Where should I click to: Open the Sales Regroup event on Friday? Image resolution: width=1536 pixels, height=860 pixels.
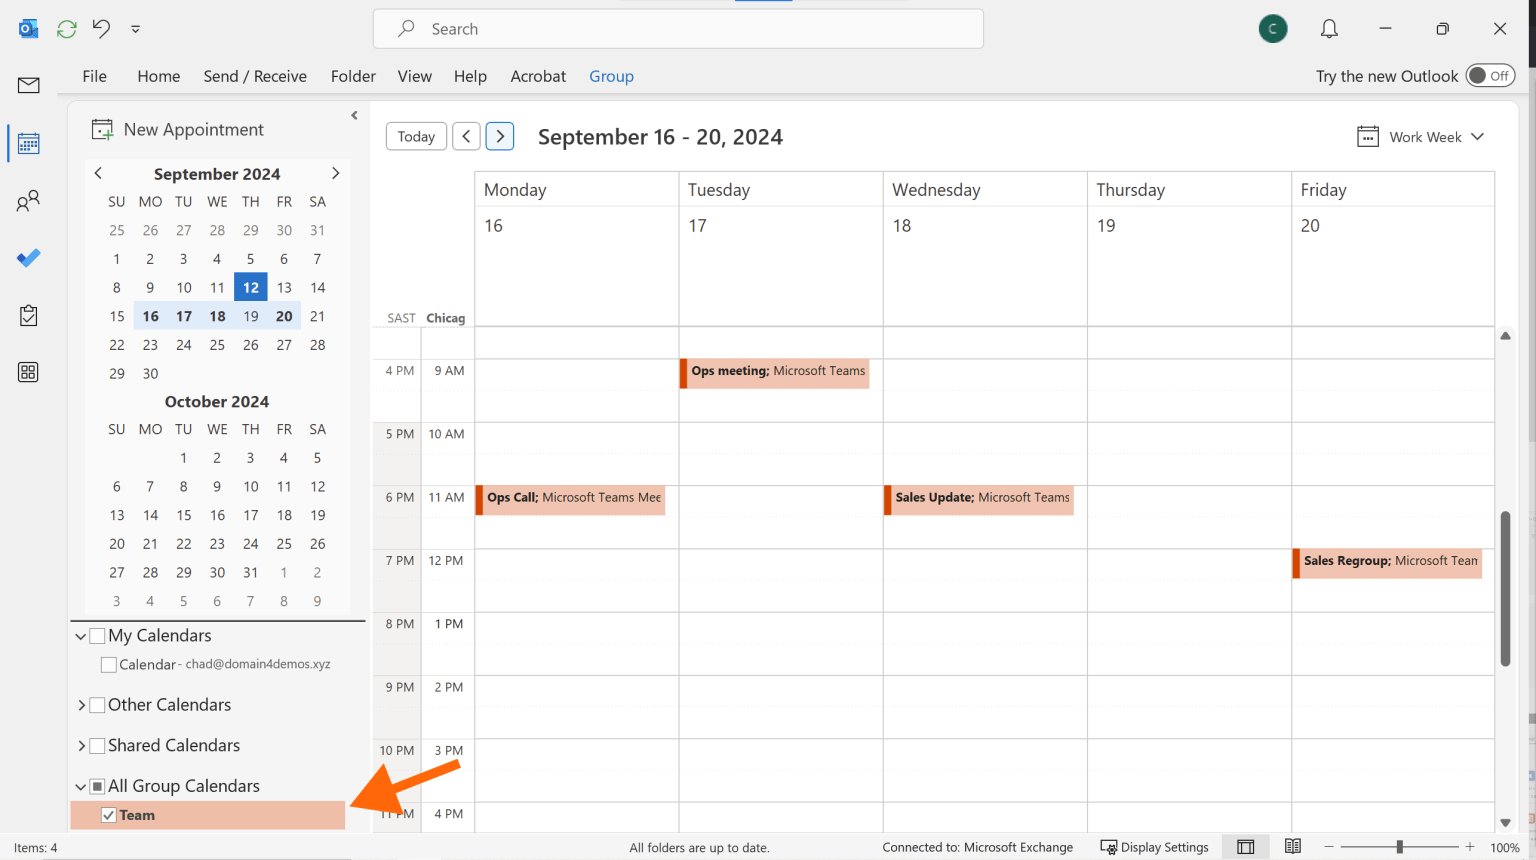tap(1387, 563)
